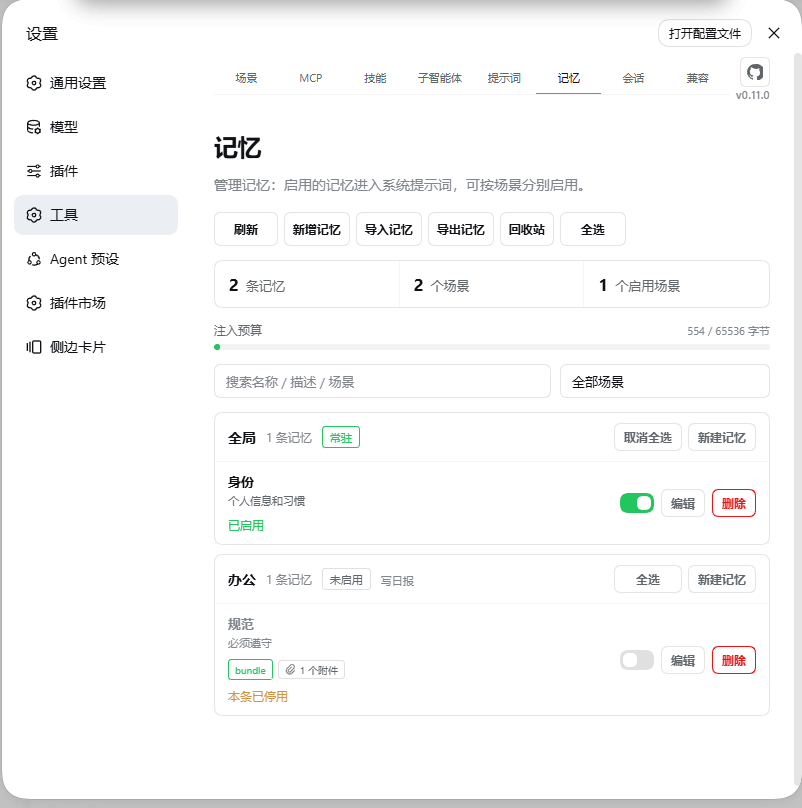Click the top 全选 button
Viewport: 802px width, 808px height.
pos(593,229)
